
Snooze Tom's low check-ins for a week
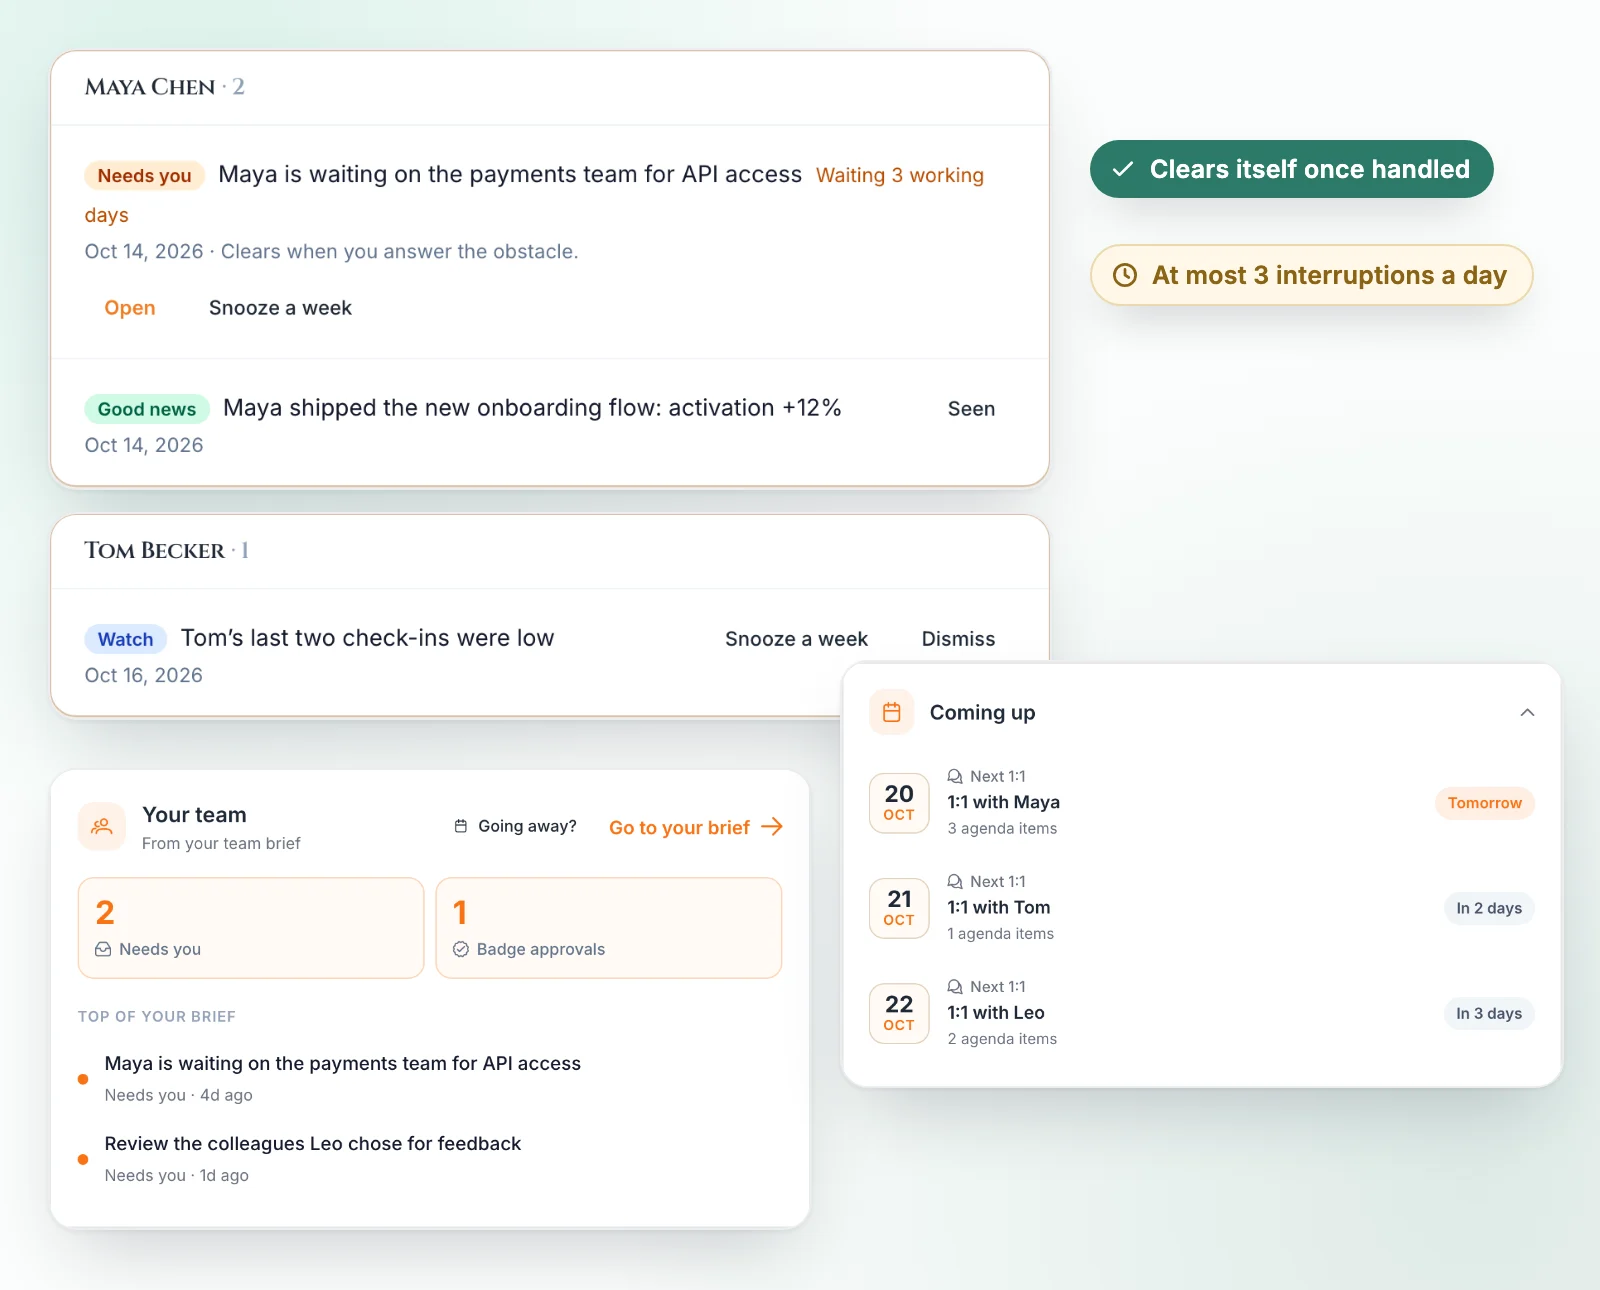coord(796,639)
